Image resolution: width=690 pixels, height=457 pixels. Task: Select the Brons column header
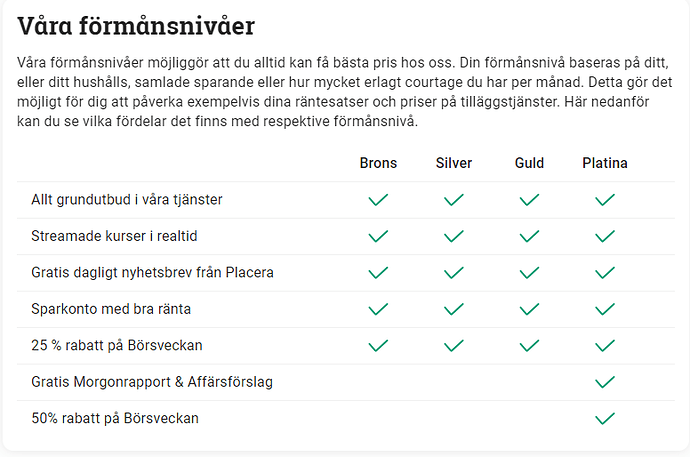click(x=378, y=163)
